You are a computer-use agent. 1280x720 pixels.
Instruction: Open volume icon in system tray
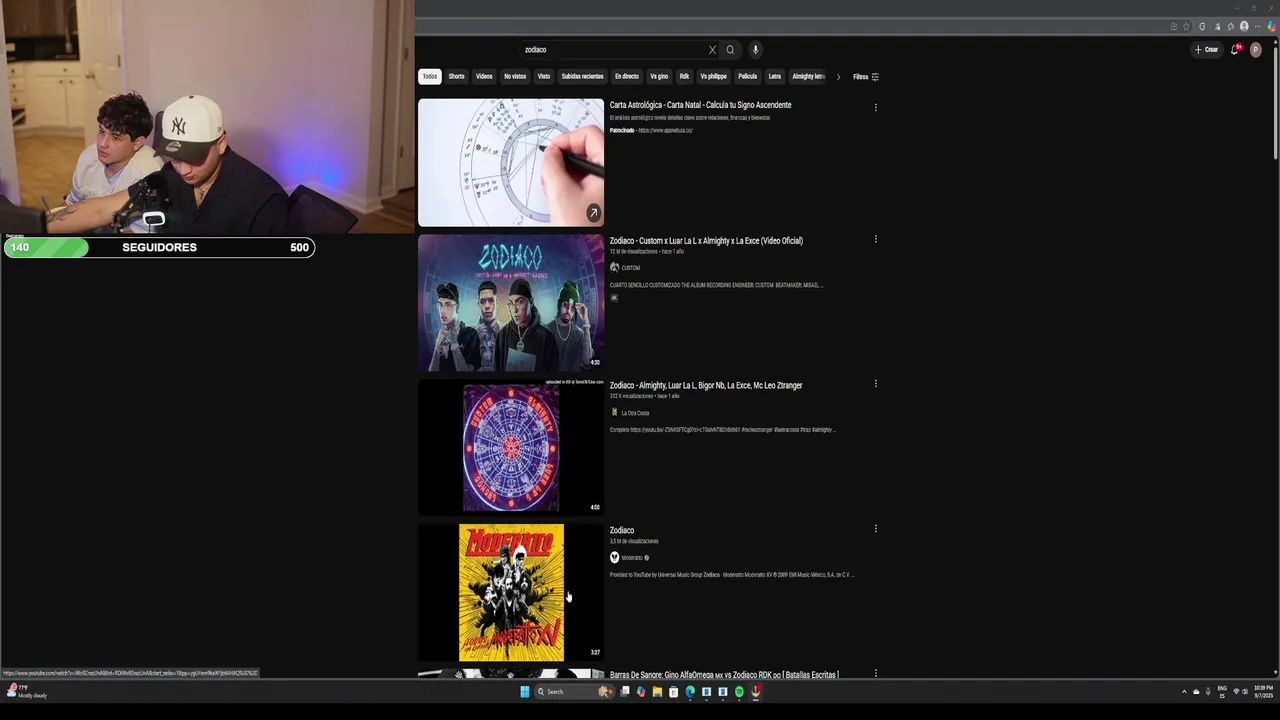pyautogui.click(x=1245, y=691)
